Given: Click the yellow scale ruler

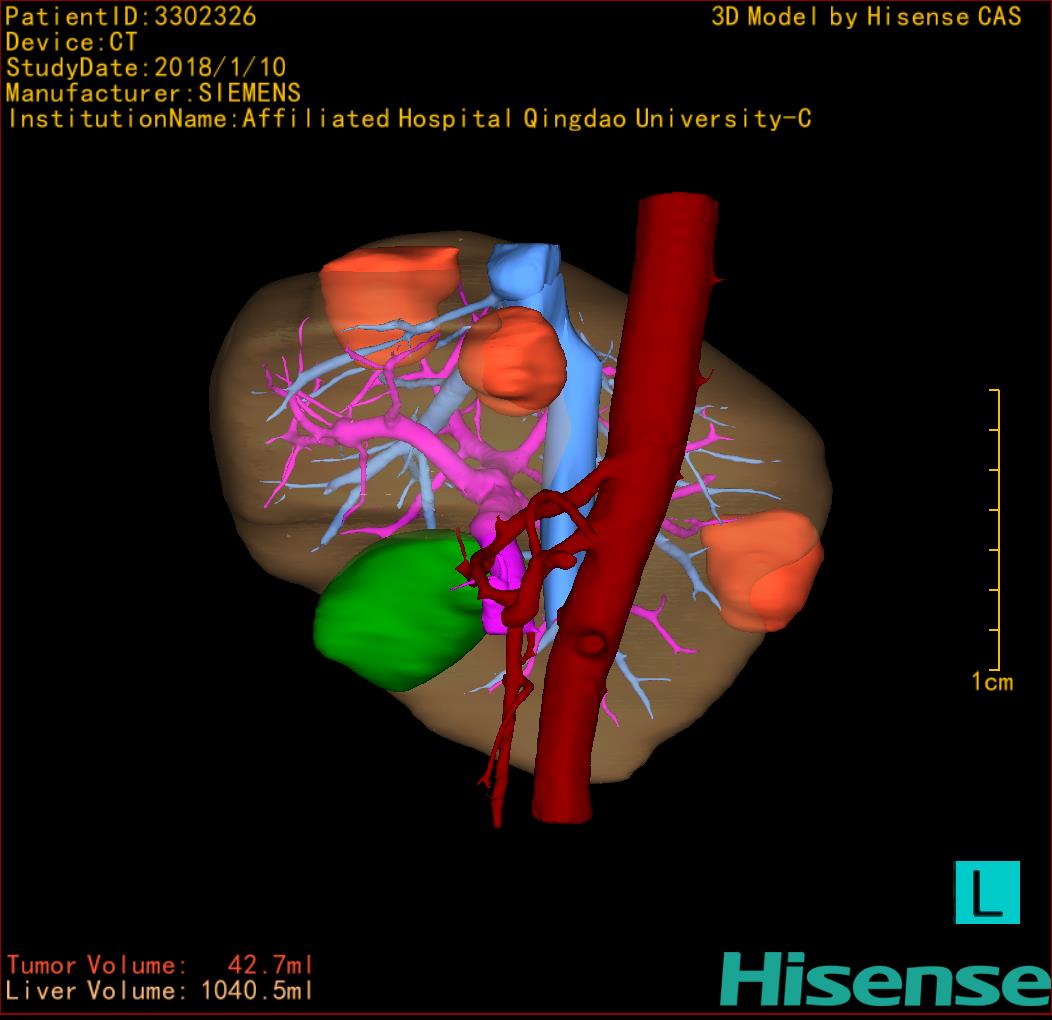Looking at the screenshot, I should [995, 529].
